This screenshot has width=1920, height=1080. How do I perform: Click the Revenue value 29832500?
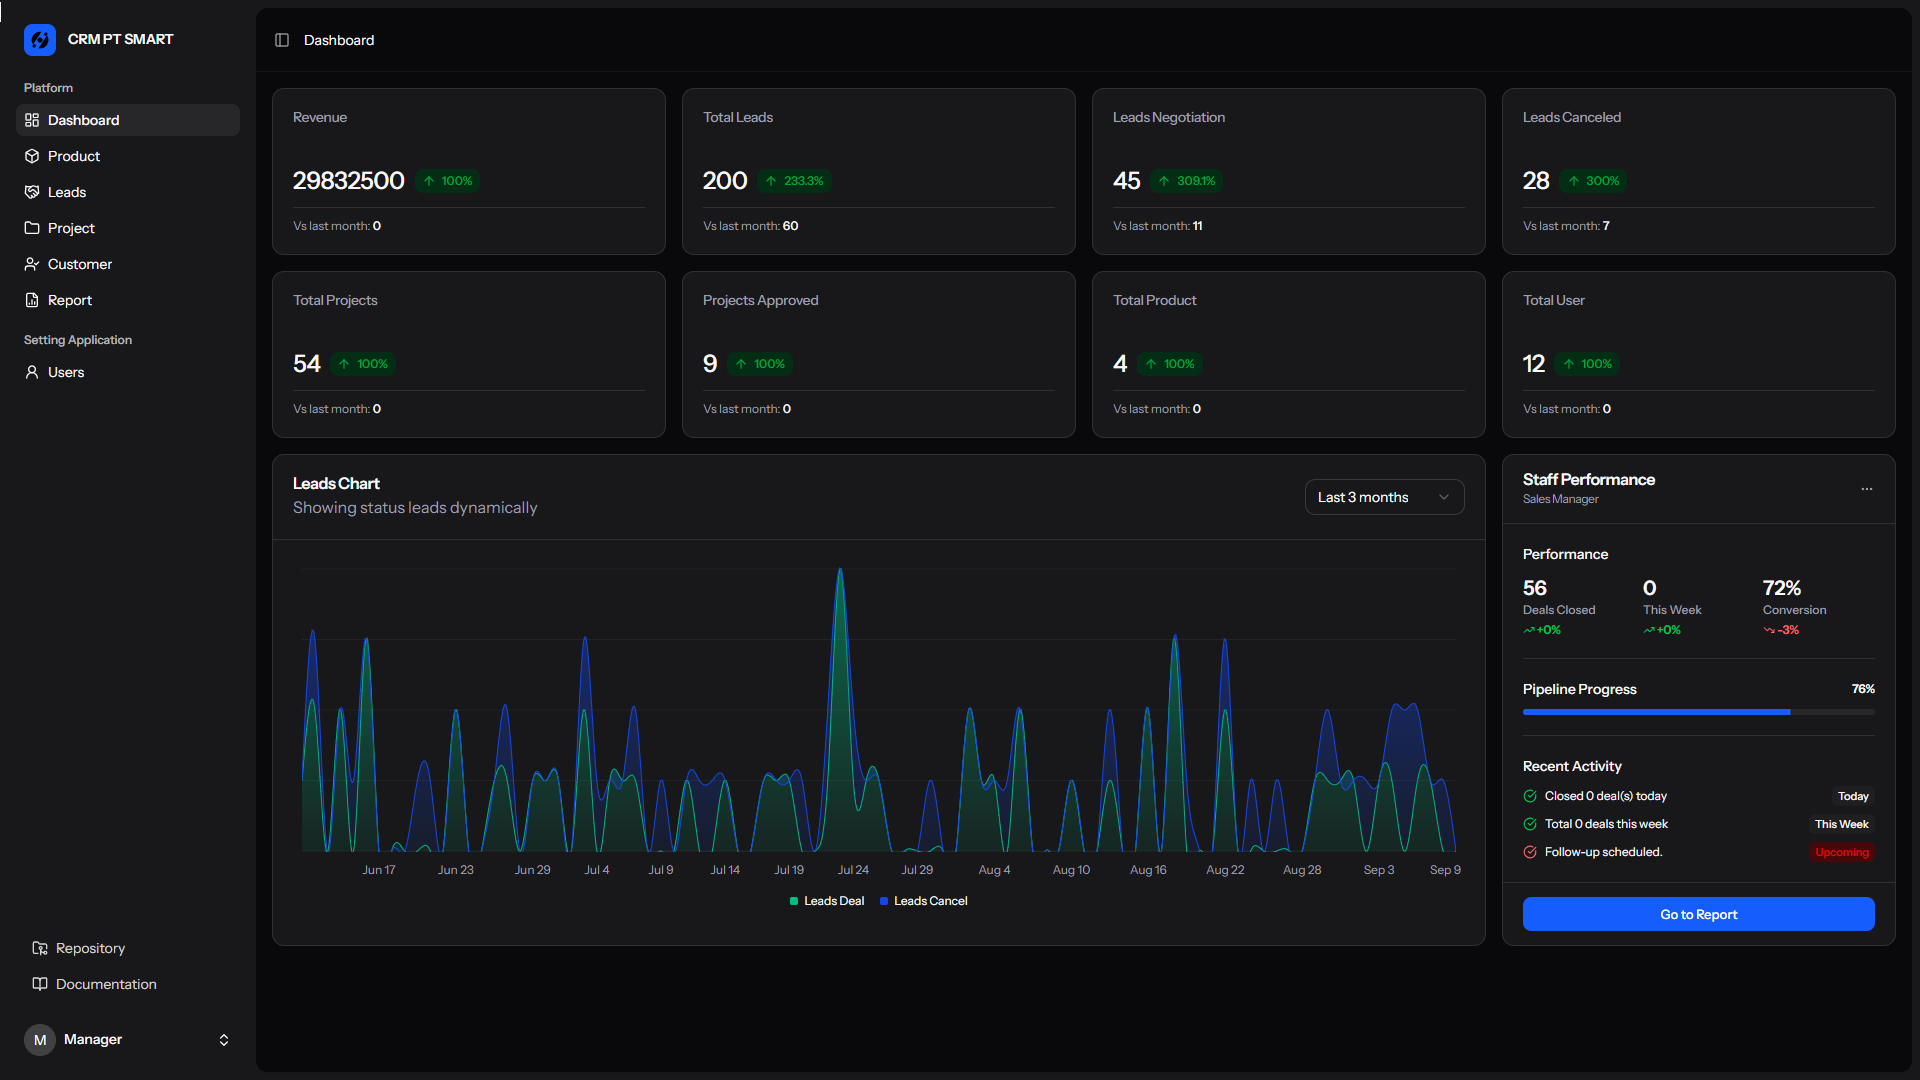(x=348, y=181)
